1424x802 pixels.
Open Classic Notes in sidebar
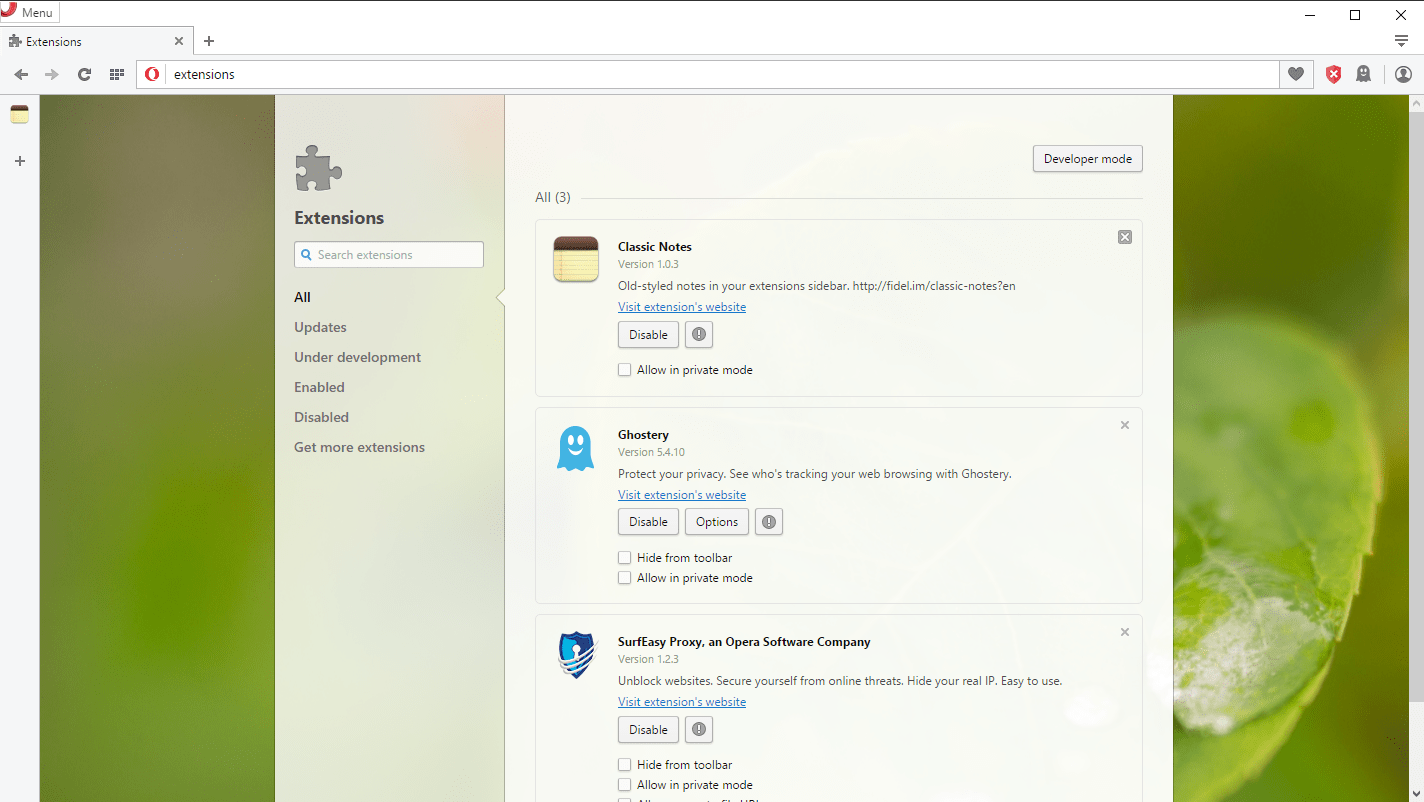pyautogui.click(x=19, y=114)
